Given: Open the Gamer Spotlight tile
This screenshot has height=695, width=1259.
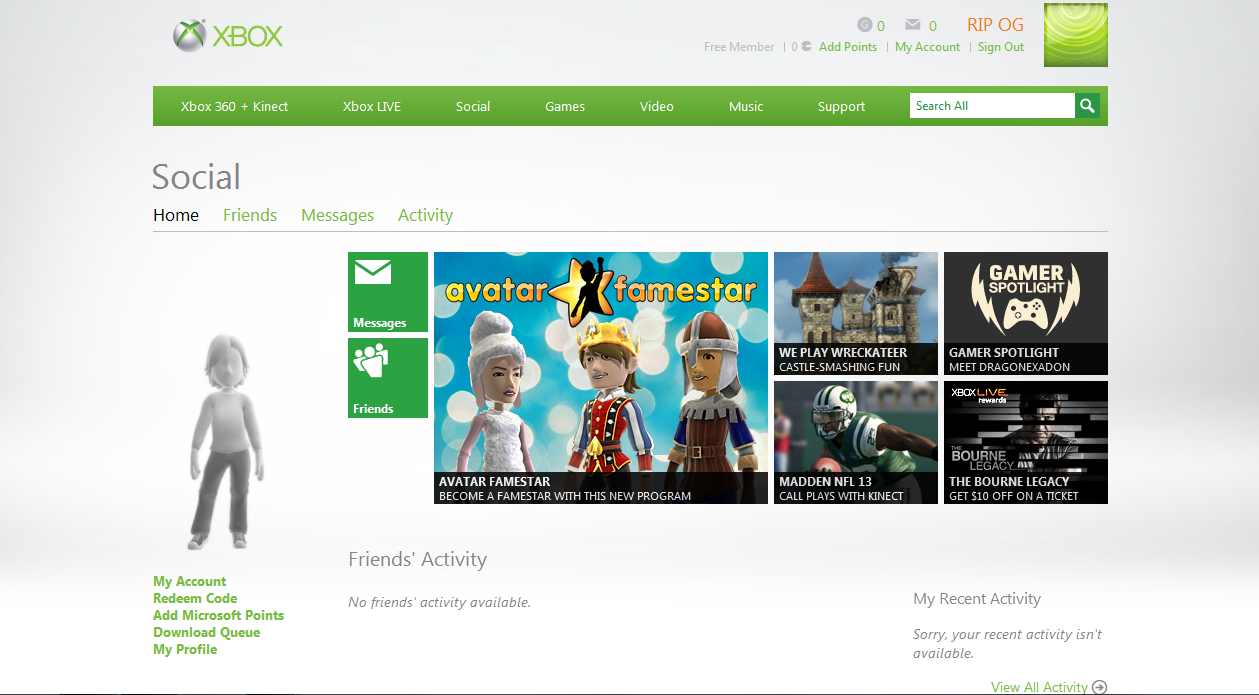Looking at the screenshot, I should click(1026, 313).
